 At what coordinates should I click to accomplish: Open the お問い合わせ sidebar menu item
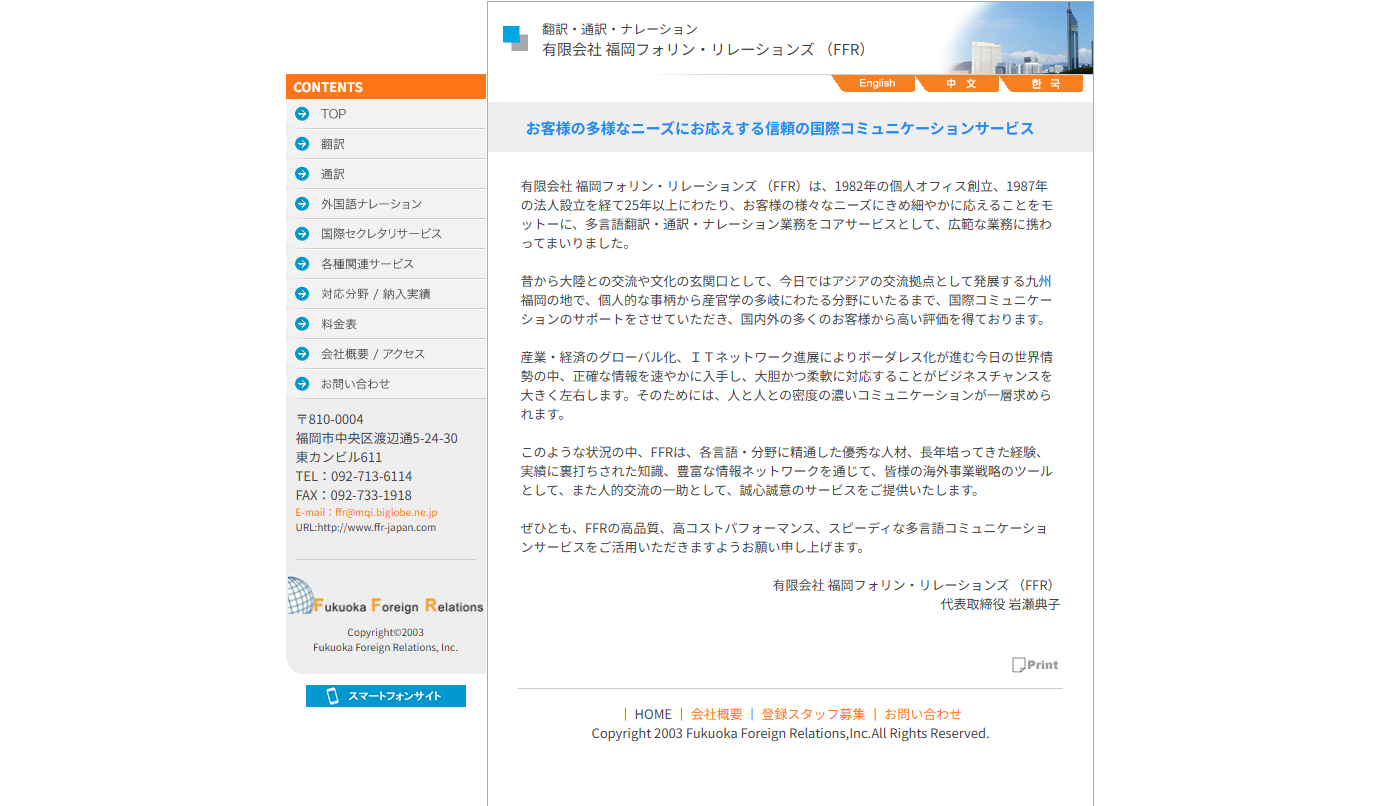point(386,384)
